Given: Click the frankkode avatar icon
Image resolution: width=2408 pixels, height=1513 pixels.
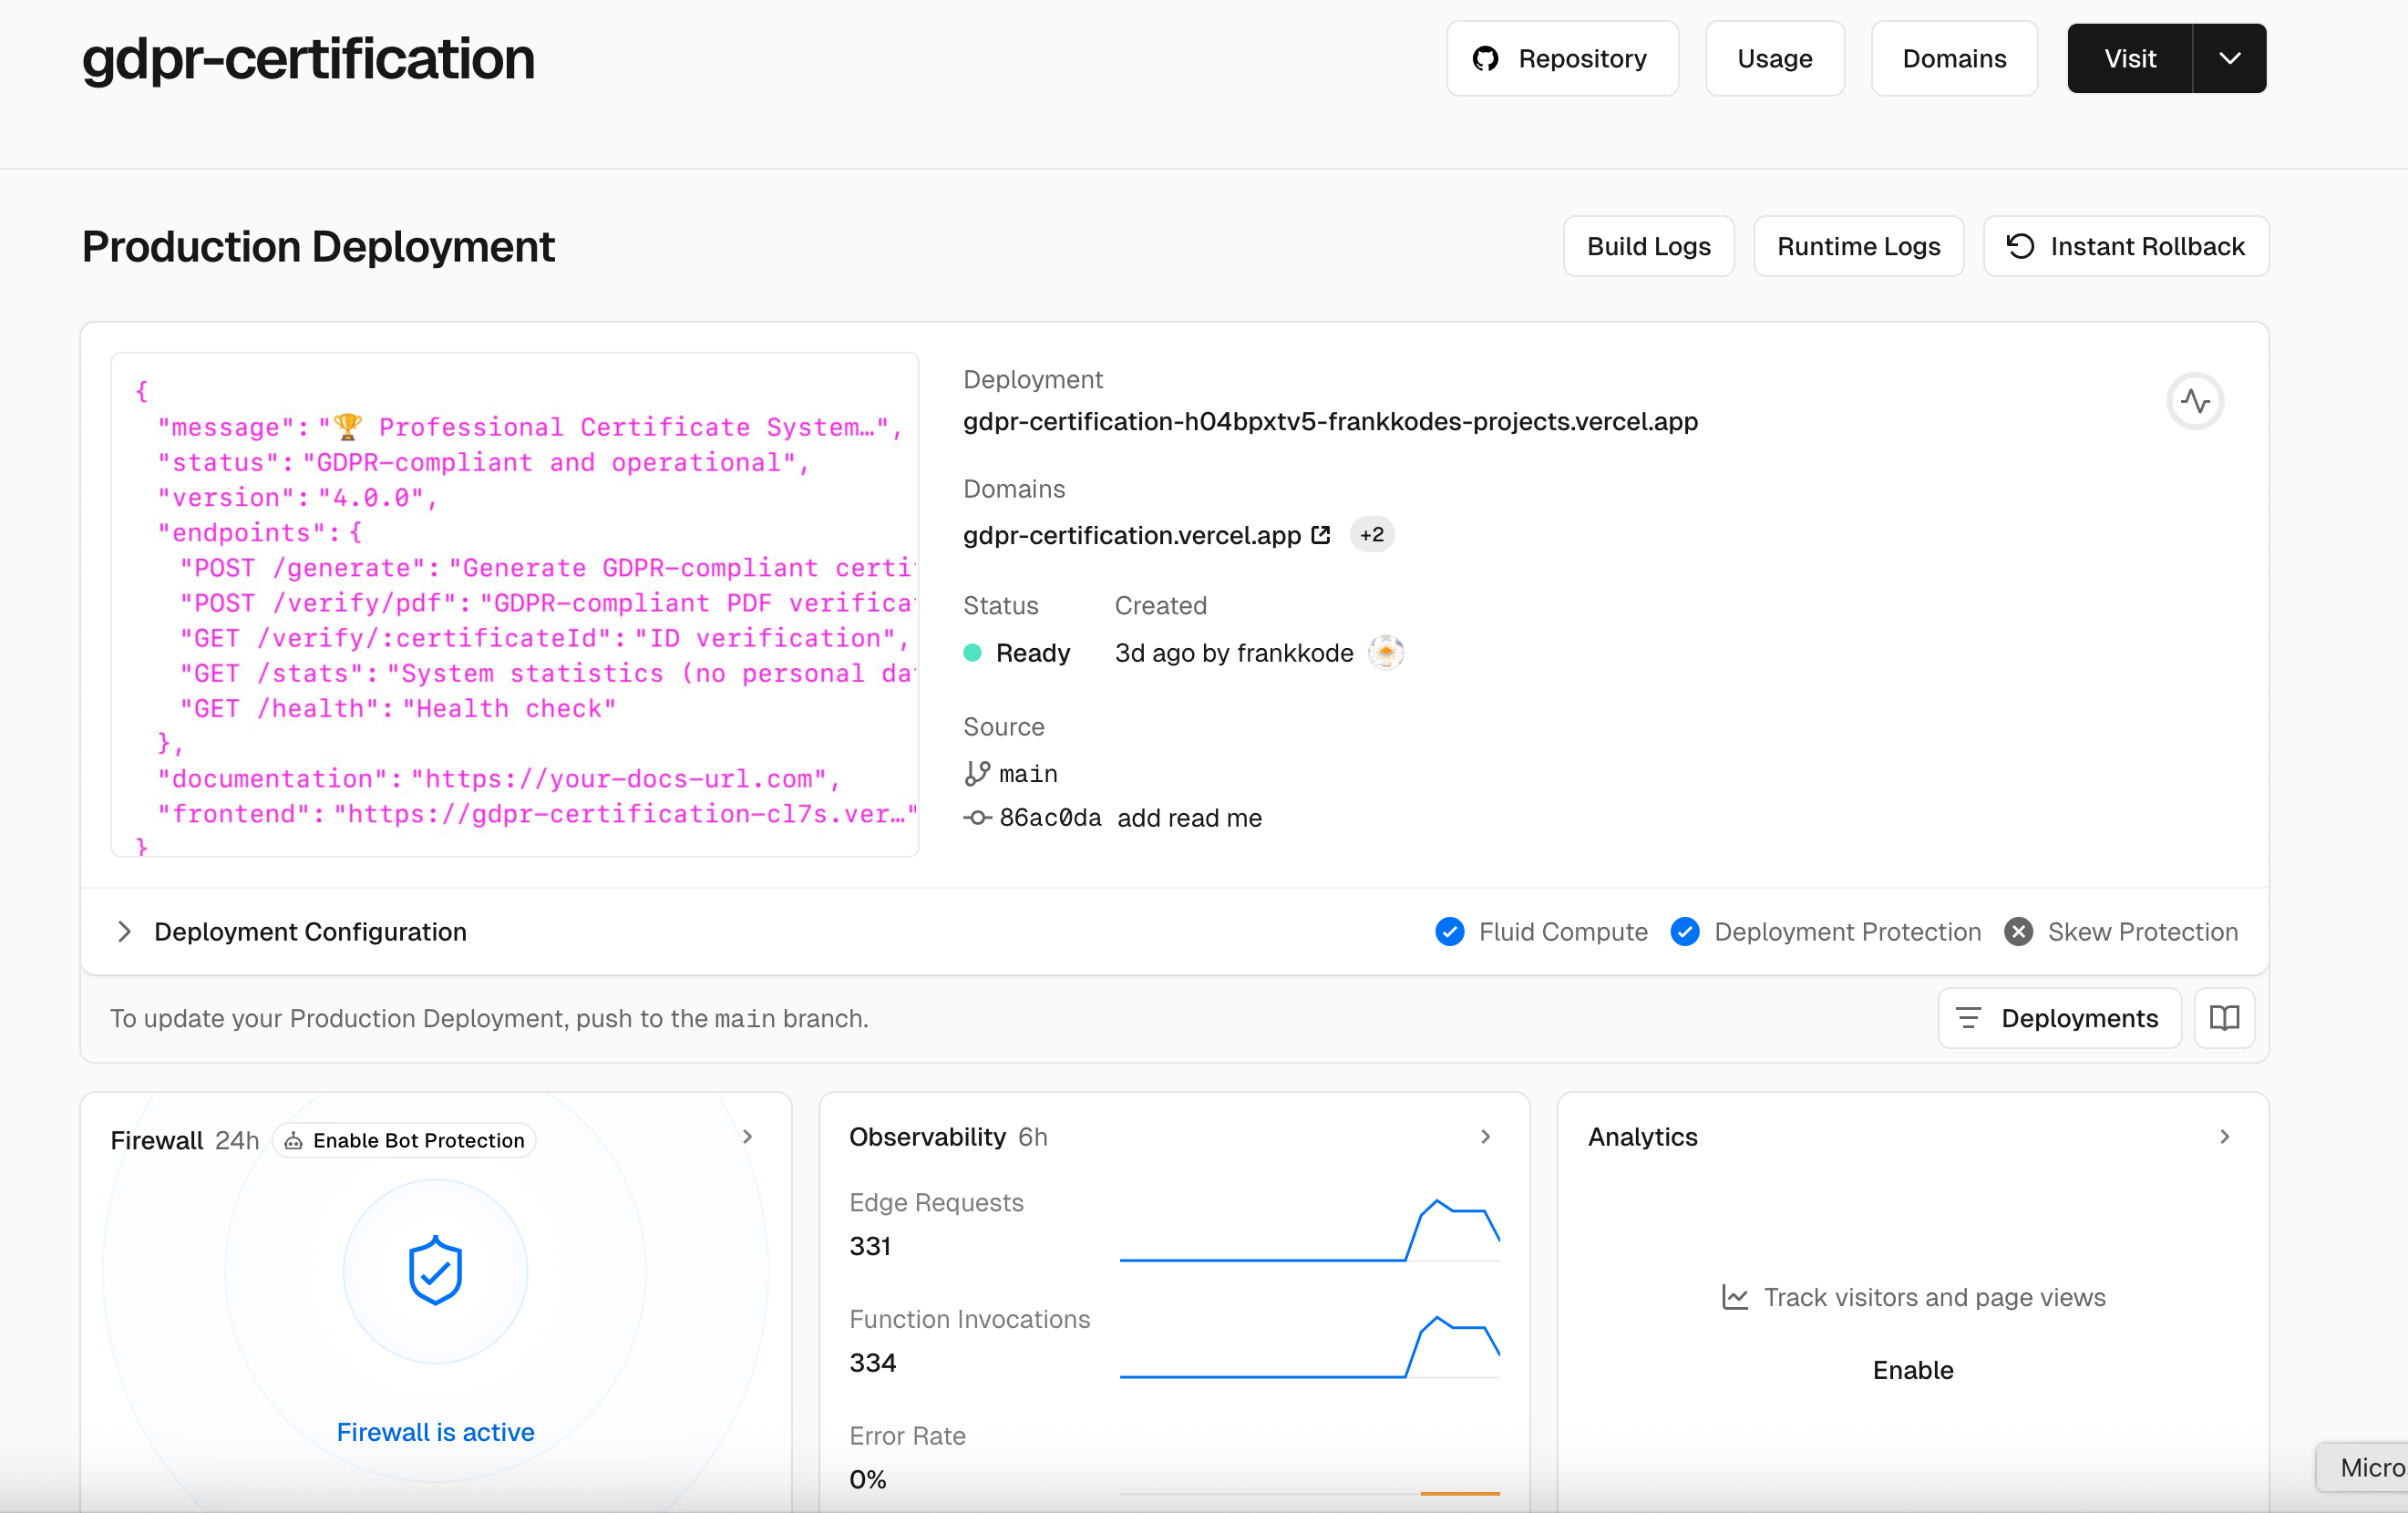Looking at the screenshot, I should tap(1385, 652).
